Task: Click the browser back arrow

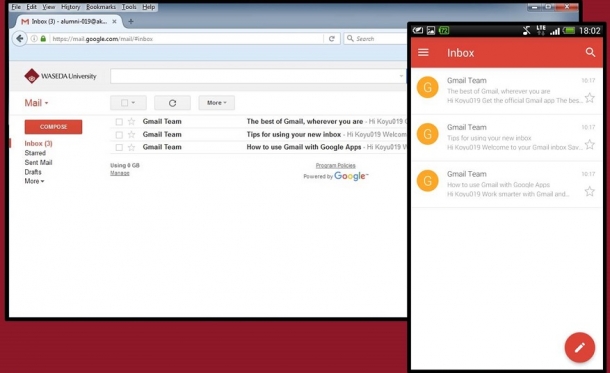Action: click(20, 39)
